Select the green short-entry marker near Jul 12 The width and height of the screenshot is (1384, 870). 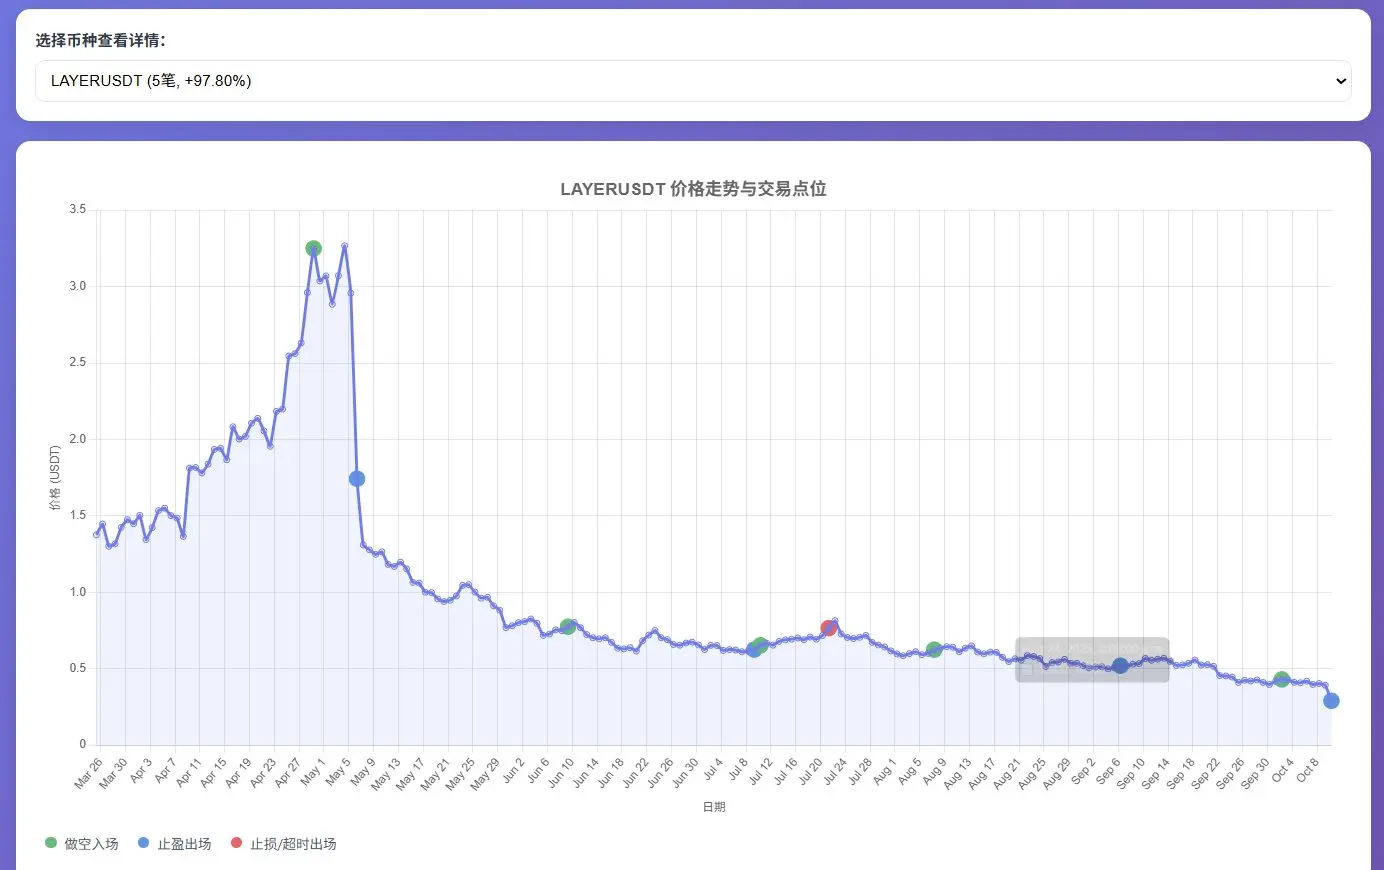pos(761,645)
